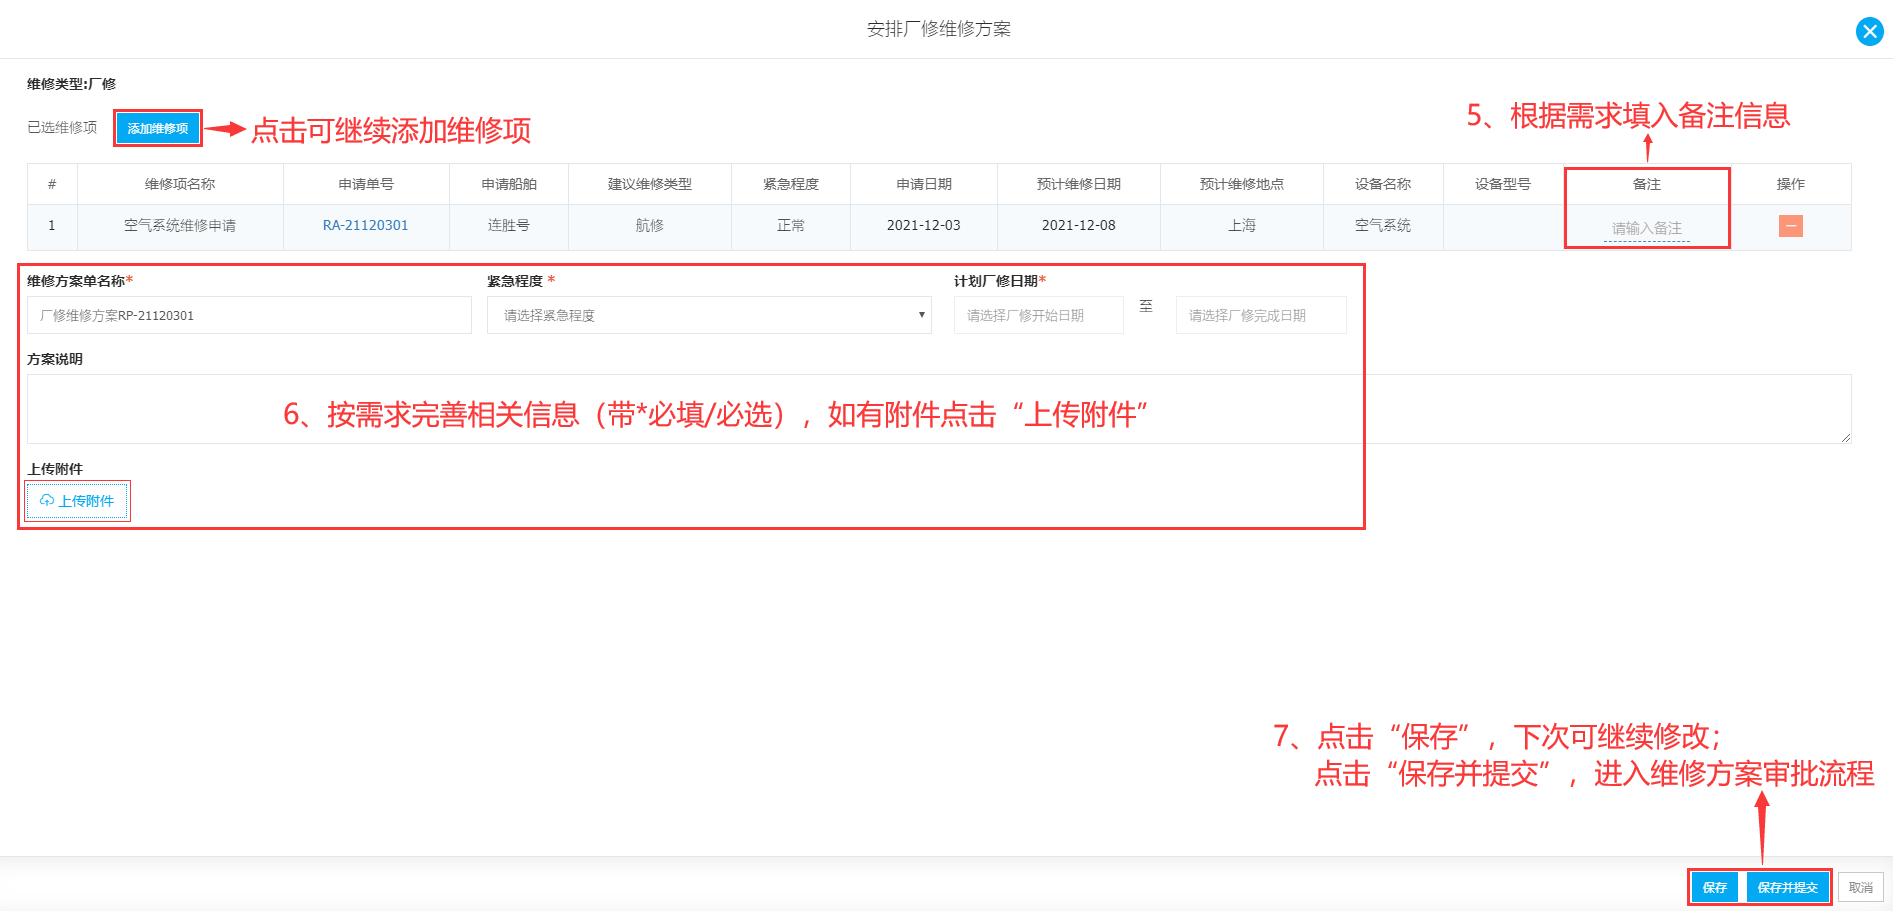Click the 取消 button
Image resolution: width=1893 pixels, height=911 pixels.
1860,887
